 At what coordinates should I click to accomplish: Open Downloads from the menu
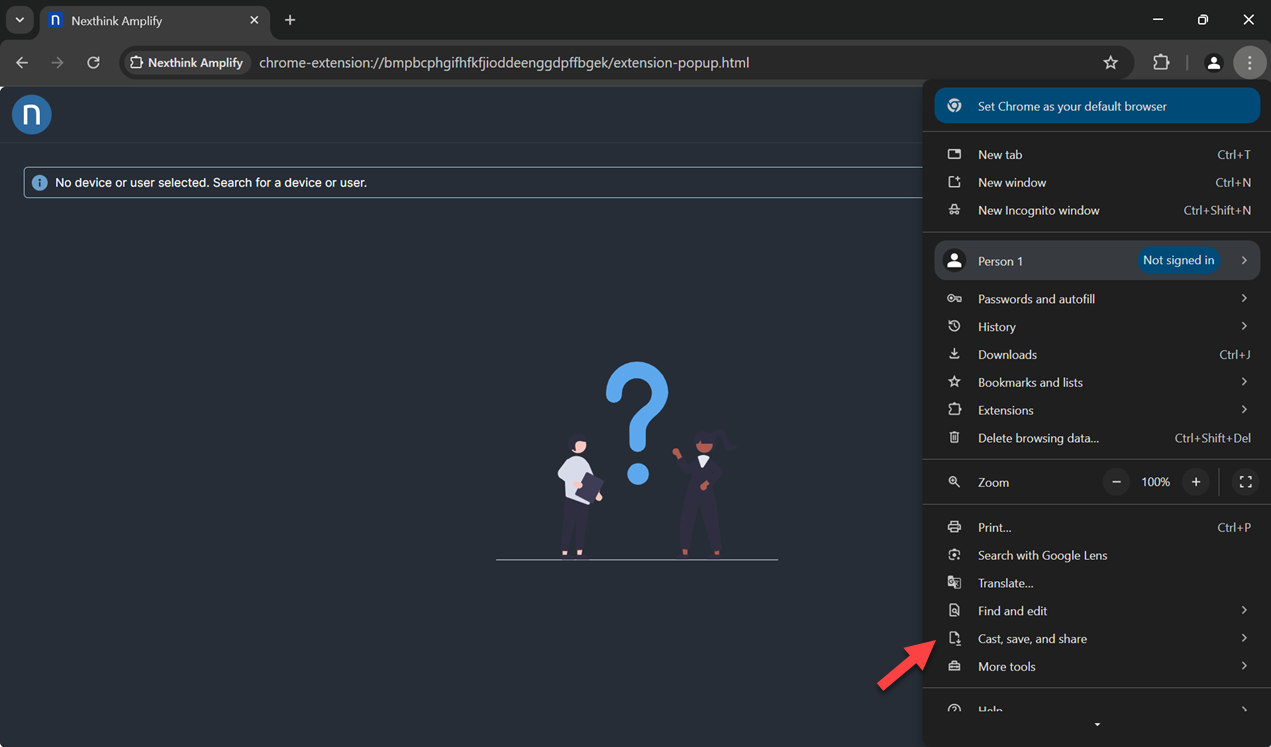pyautogui.click(x=1007, y=355)
